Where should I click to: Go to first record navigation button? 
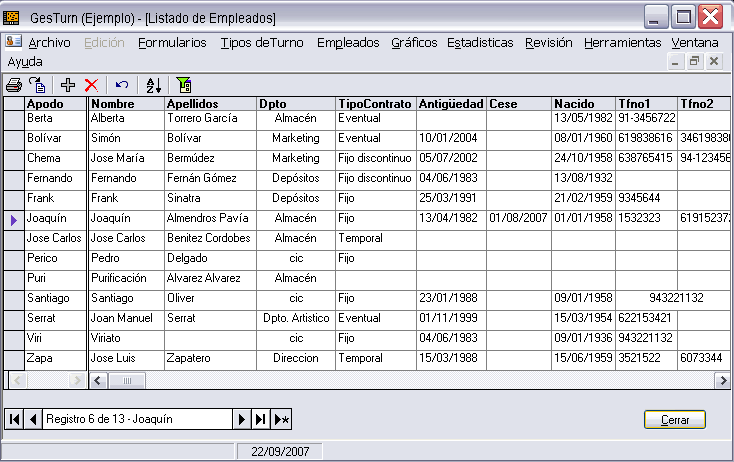pyautogui.click(x=15, y=419)
